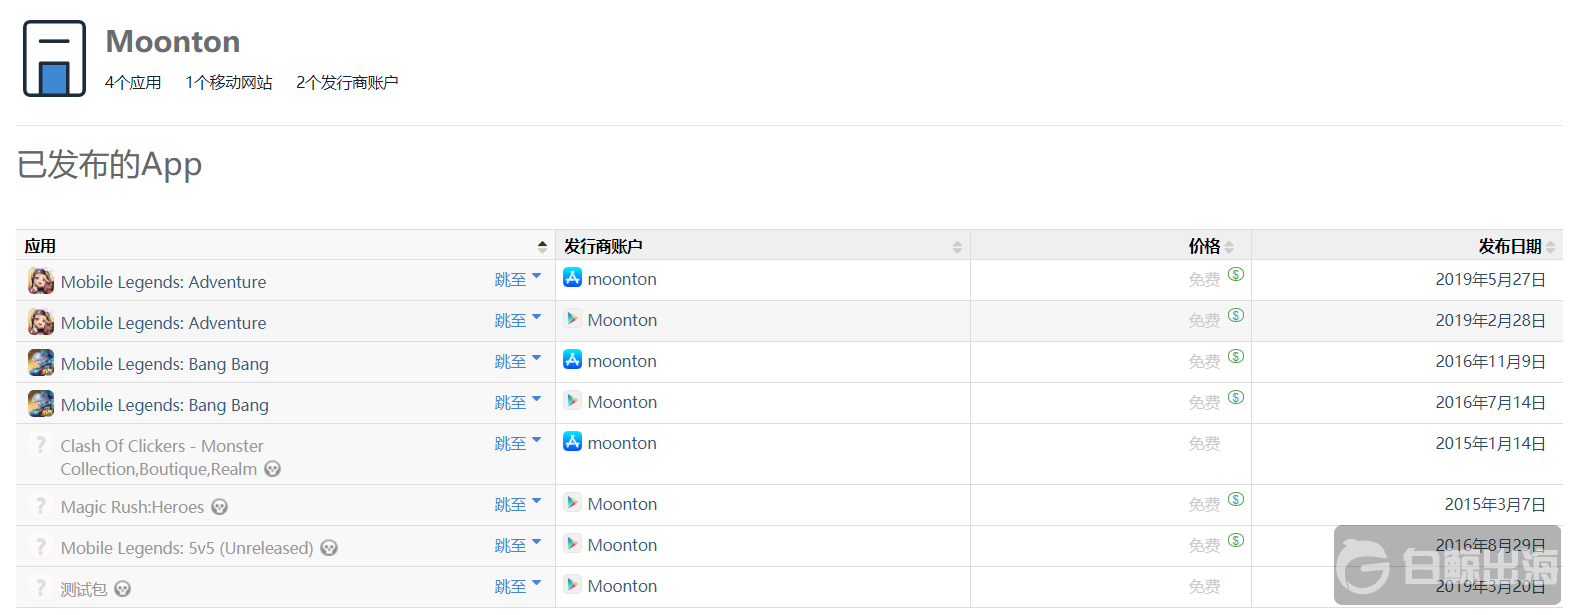The width and height of the screenshot is (1571, 615).
Task: Open Mobile Legends: Adventure app icon in the 2019年2月28日 row
Action: pyautogui.click(x=41, y=322)
